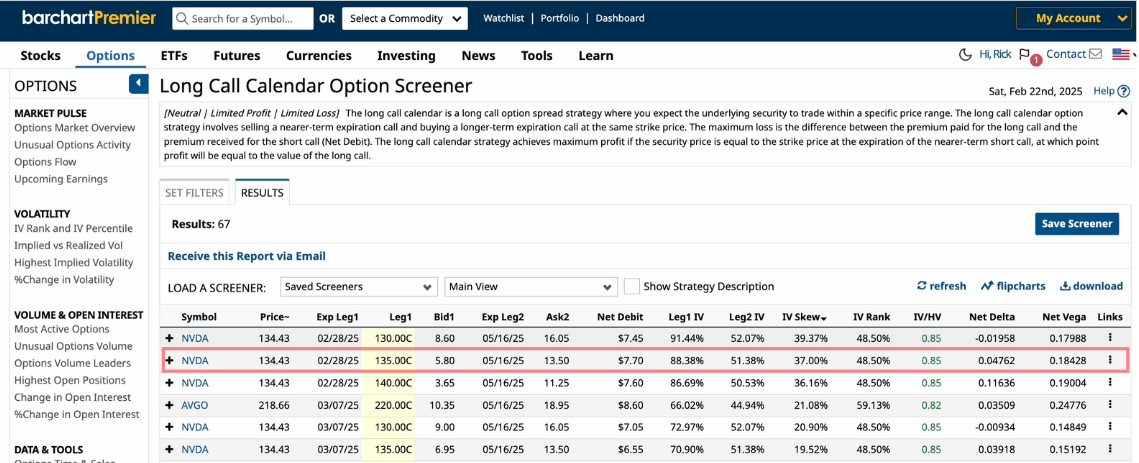Open Select a Commodity dropdown
The image size is (1139, 463).
click(x=404, y=19)
